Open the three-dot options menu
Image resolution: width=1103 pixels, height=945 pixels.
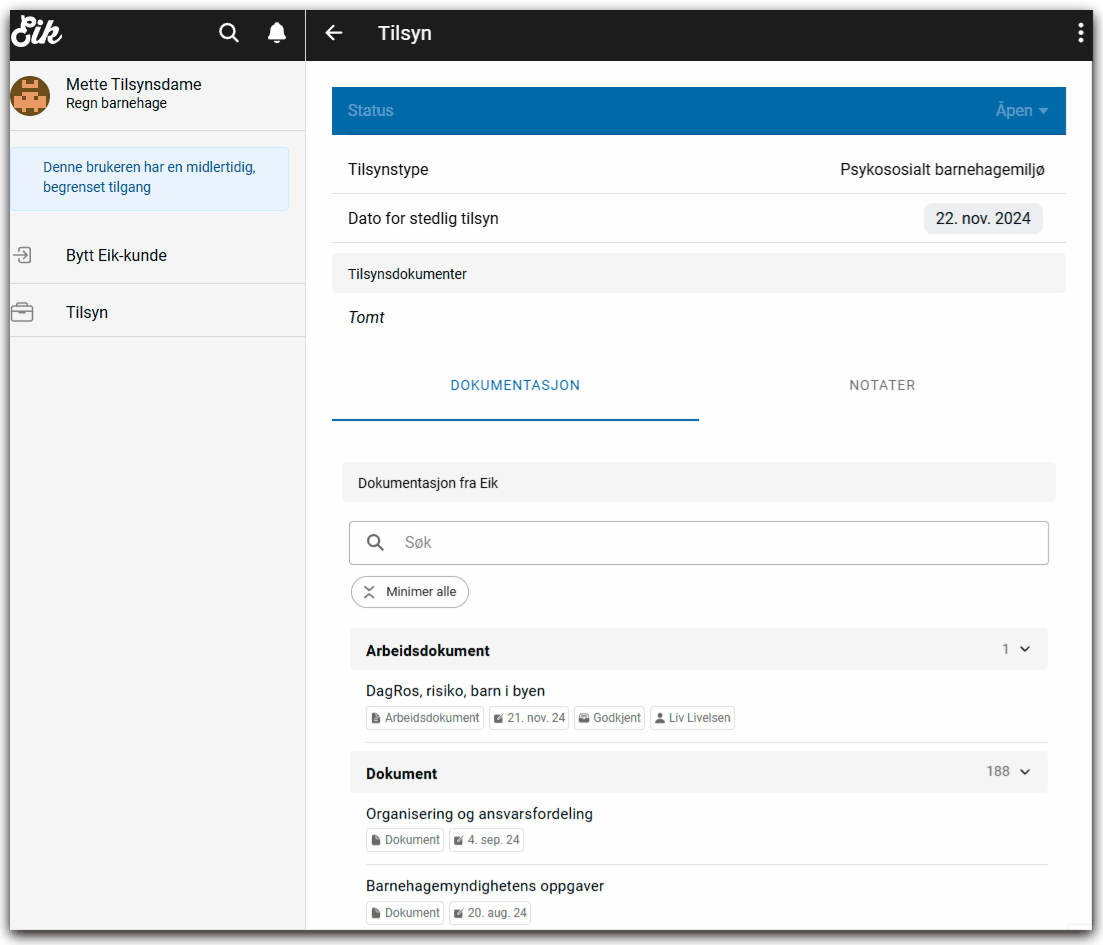point(1080,33)
